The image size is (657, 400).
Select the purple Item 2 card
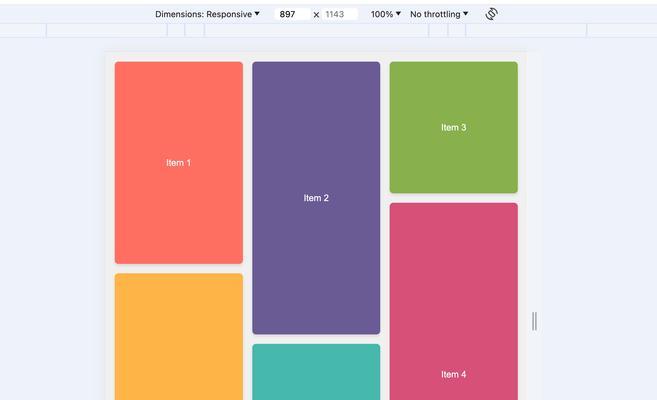click(x=316, y=198)
